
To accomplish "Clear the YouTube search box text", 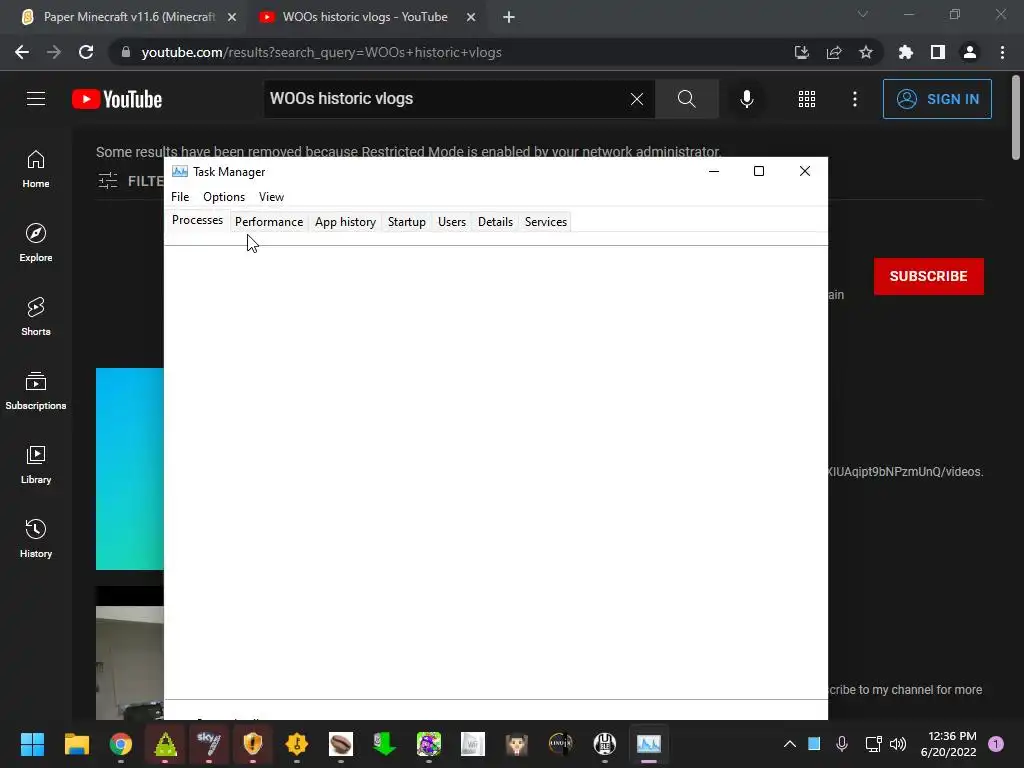I will tap(637, 99).
